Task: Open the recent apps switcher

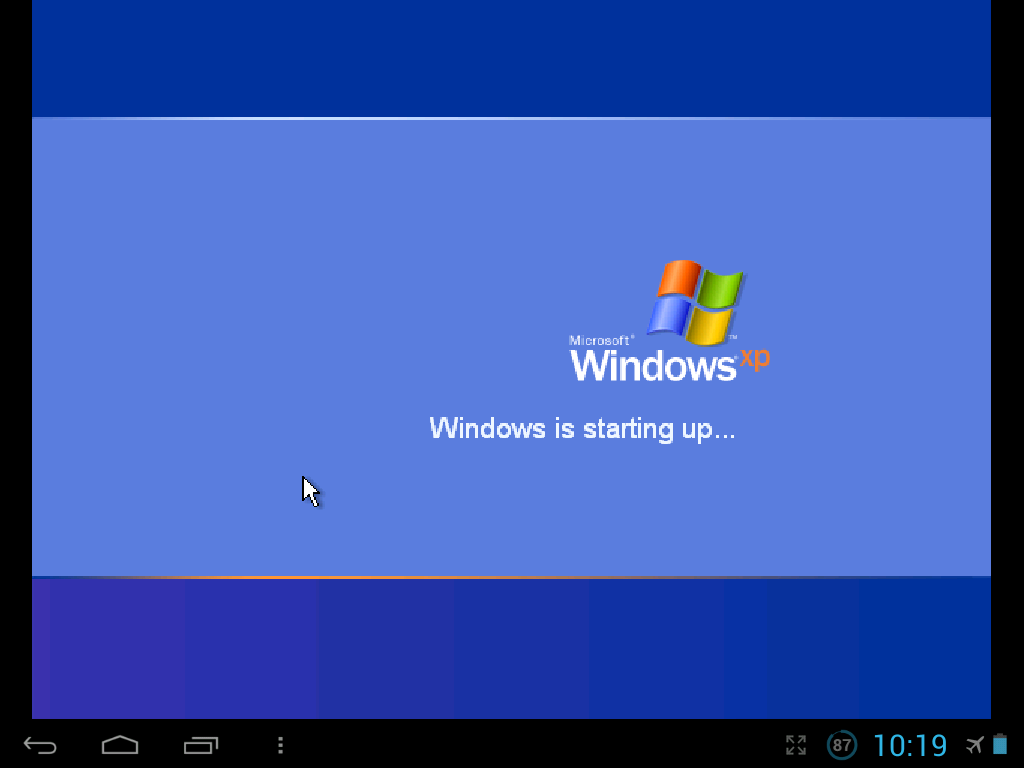Action: [x=201, y=745]
